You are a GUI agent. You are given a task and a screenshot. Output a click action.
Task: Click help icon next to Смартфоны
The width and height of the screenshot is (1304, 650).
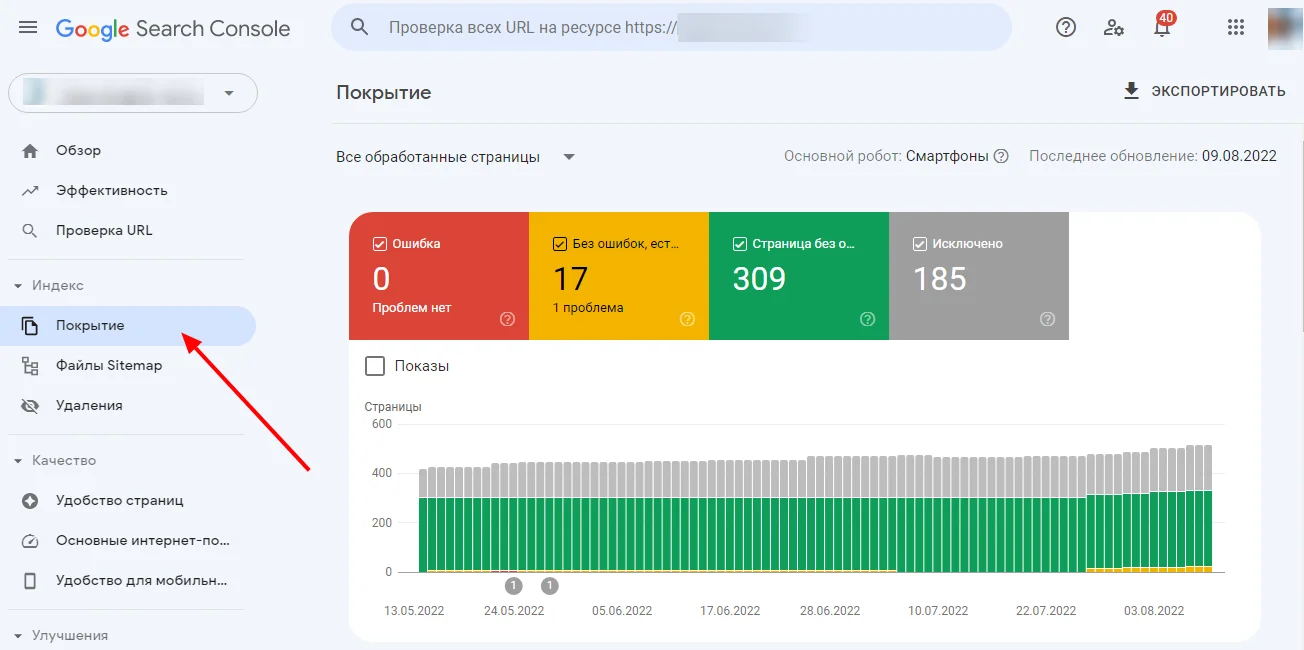pos(1001,156)
